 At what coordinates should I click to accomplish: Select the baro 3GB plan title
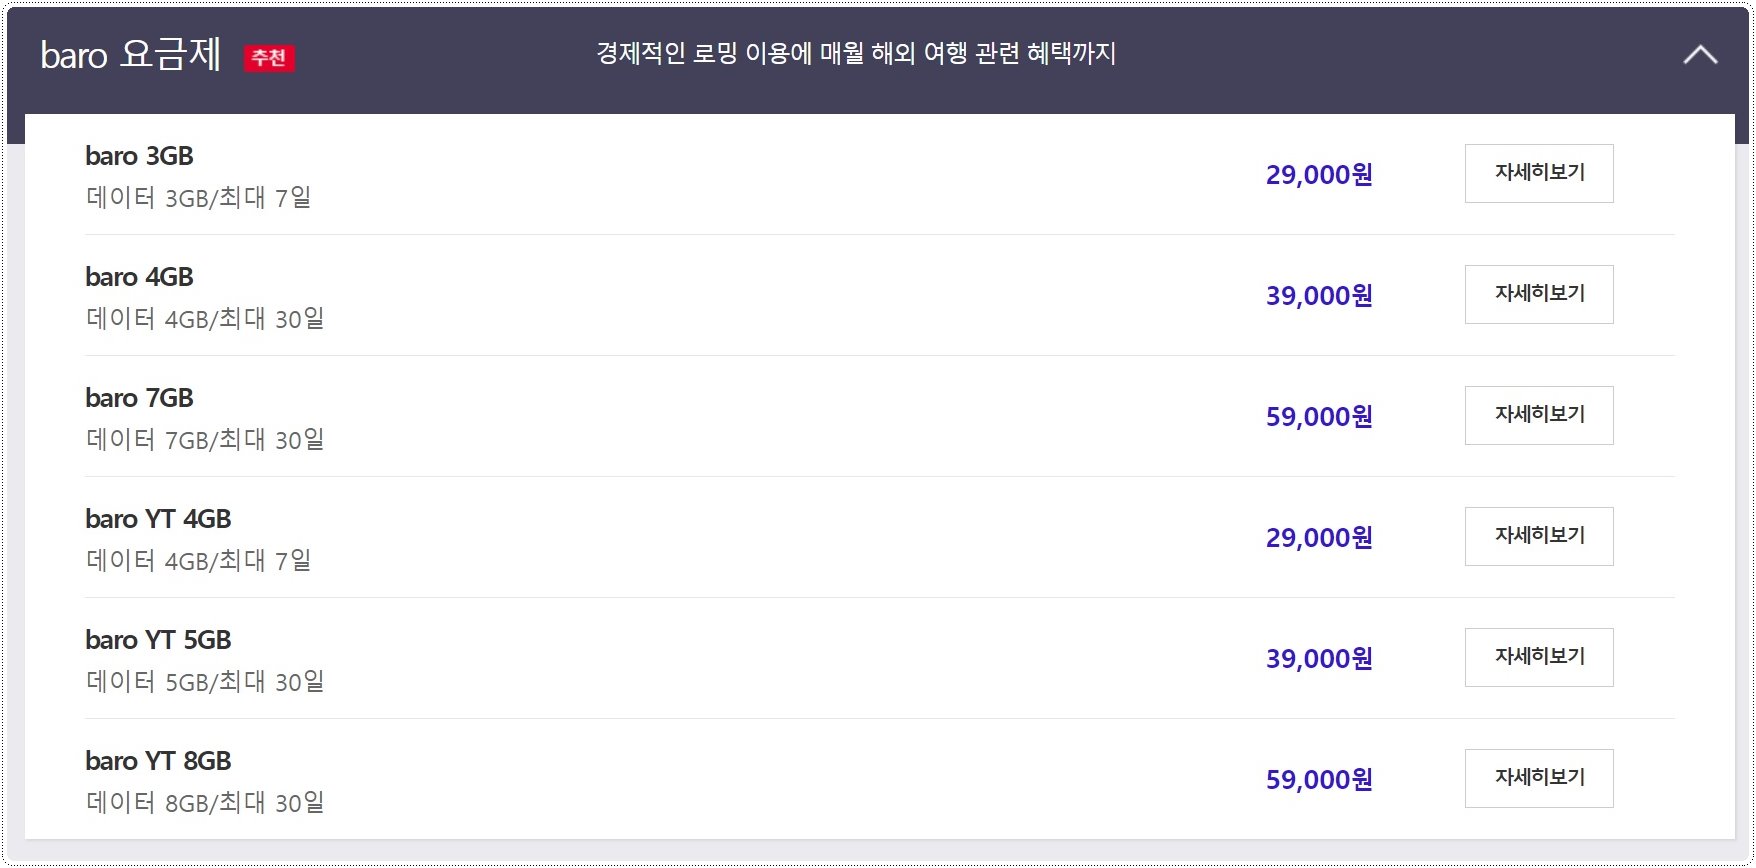(x=139, y=156)
